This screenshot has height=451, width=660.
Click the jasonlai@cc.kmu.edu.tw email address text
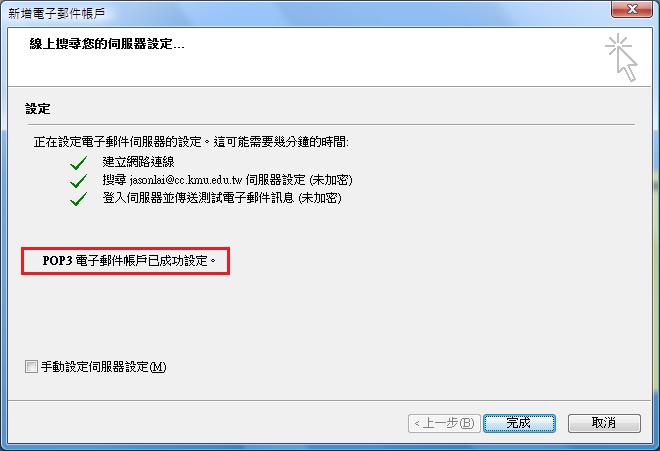[x=186, y=180]
